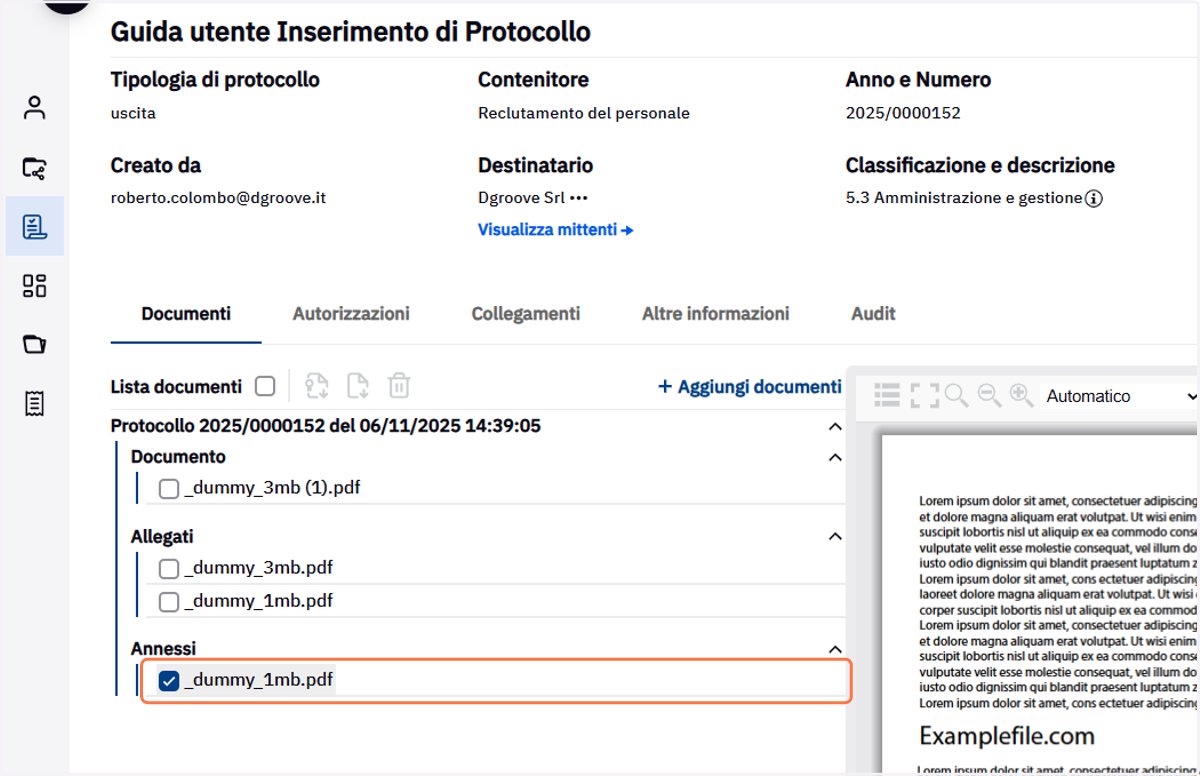Click the roberto.colombo@dgroove.it creator email
Image resolution: width=1200 pixels, height=776 pixels.
[x=218, y=198]
